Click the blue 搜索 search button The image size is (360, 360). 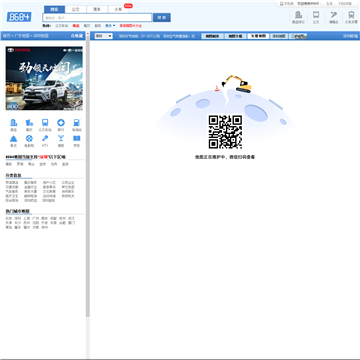click(162, 18)
